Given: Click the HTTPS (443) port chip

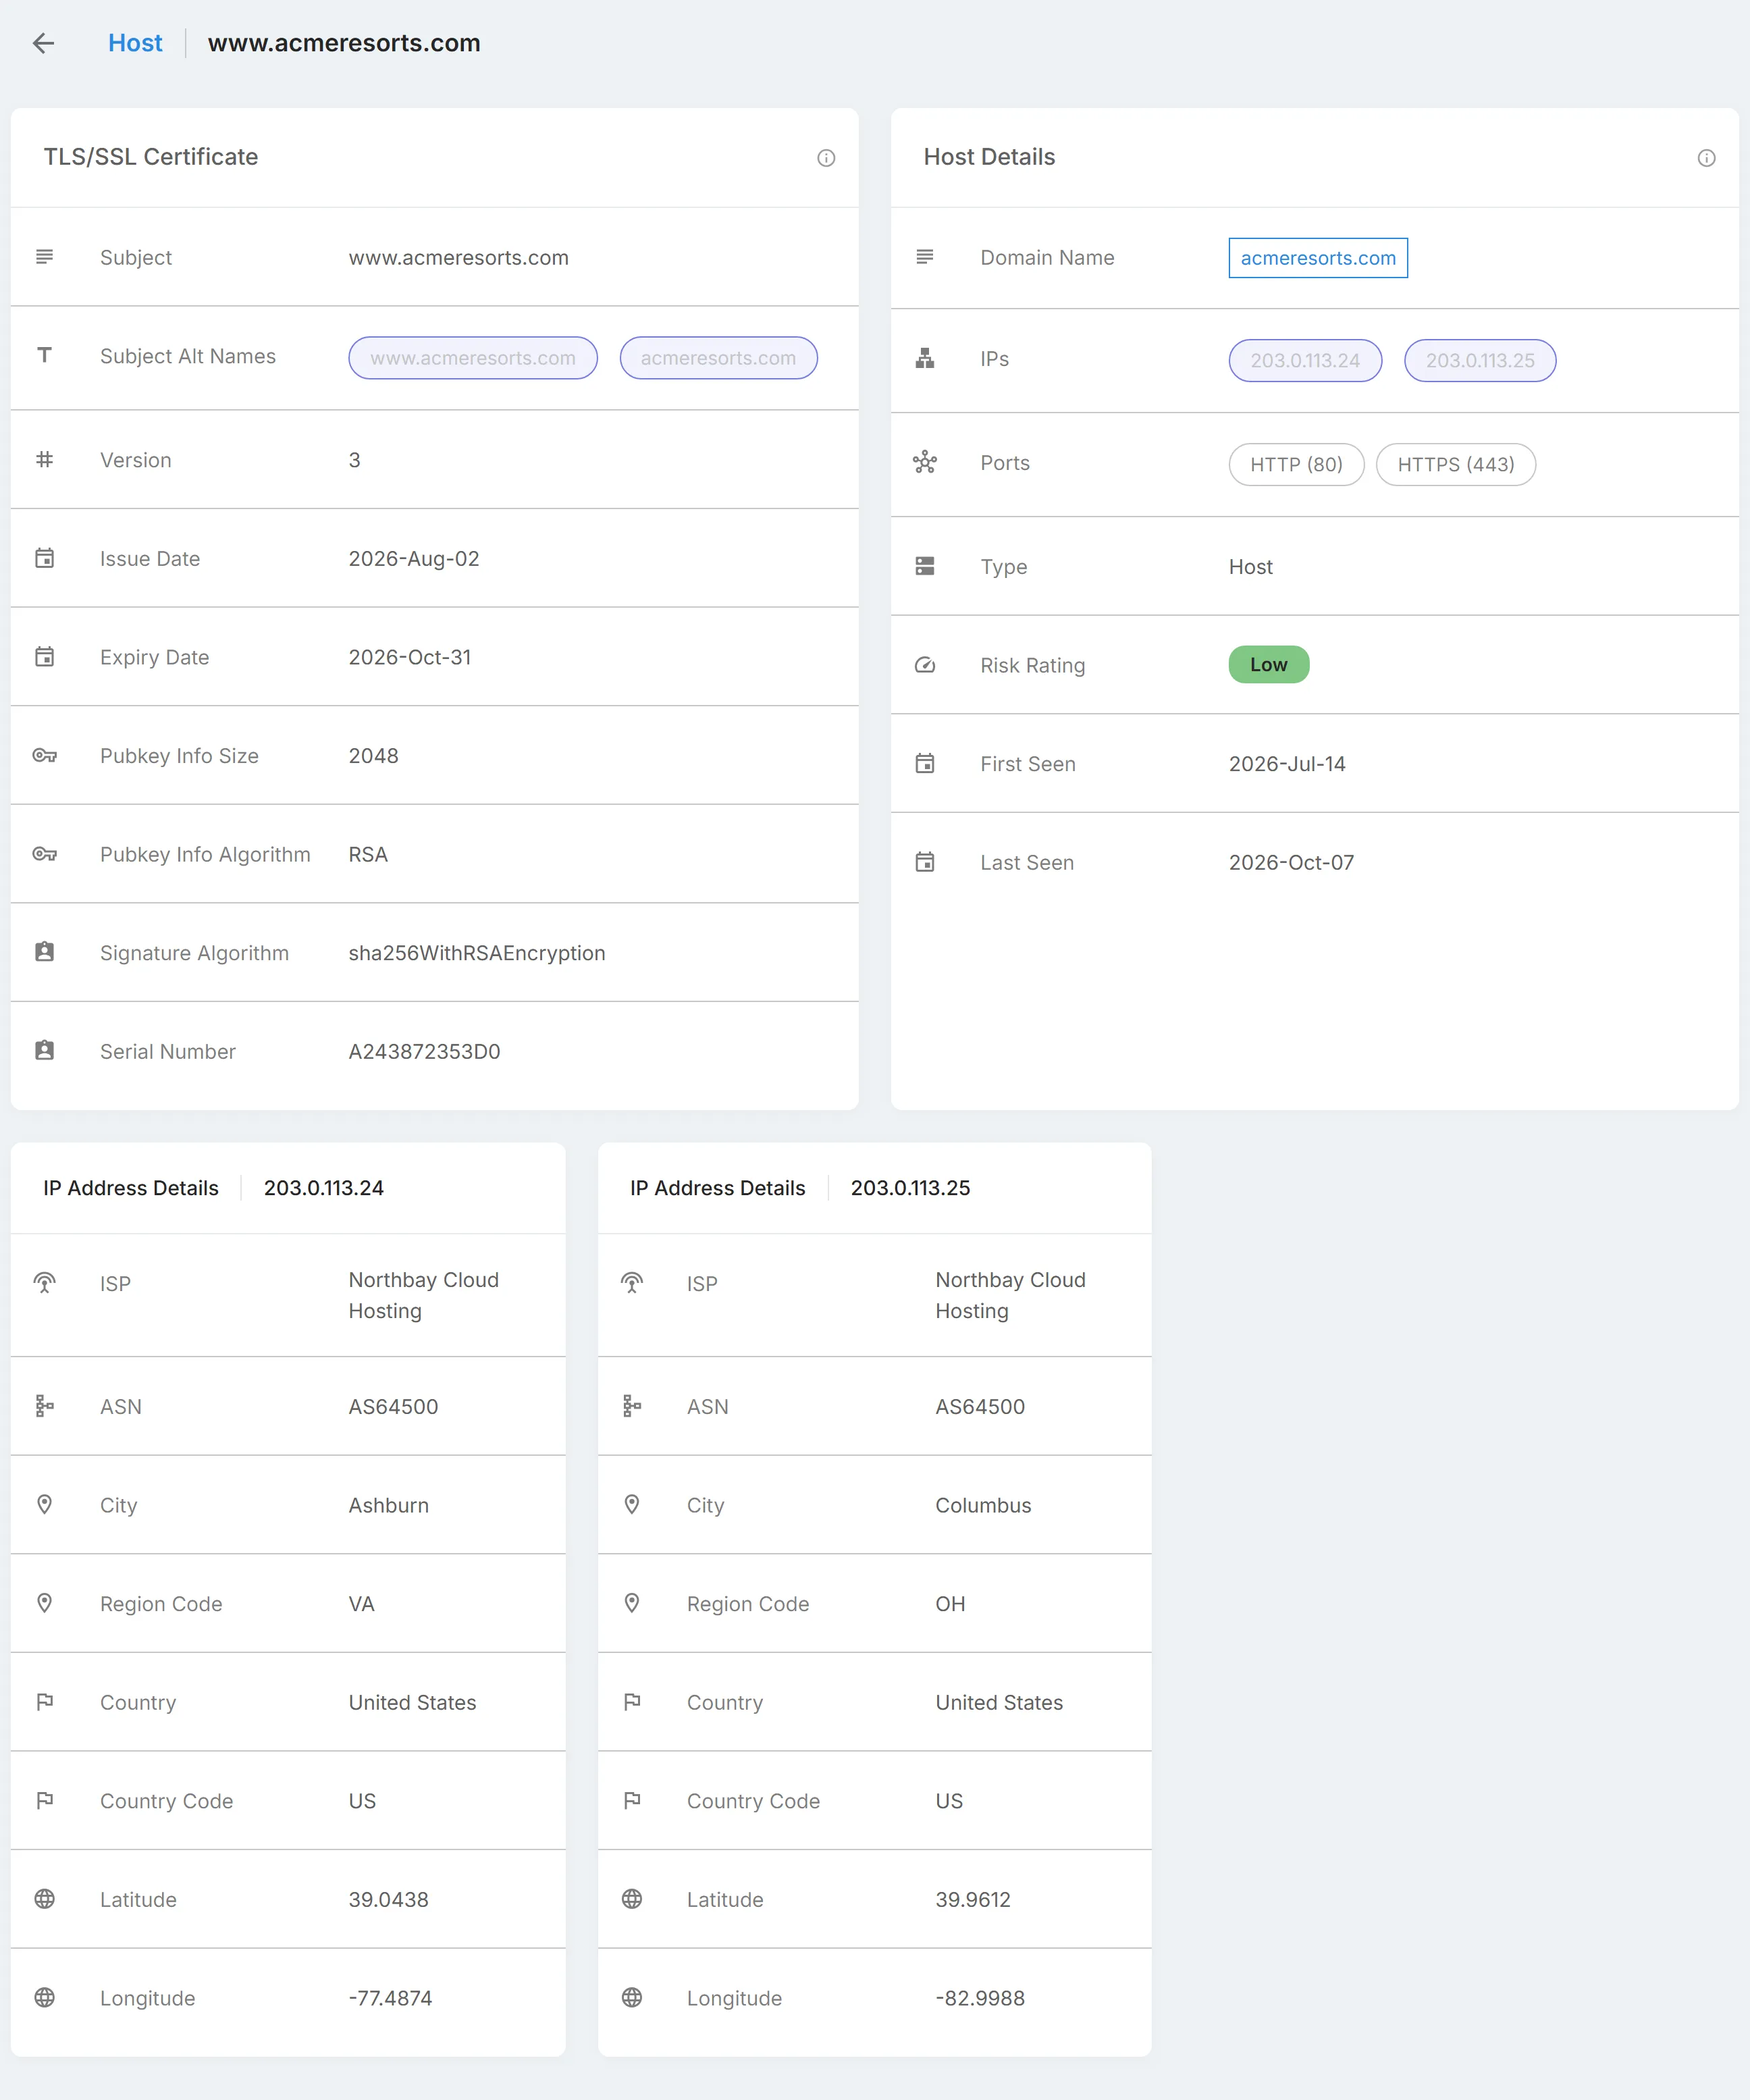Looking at the screenshot, I should point(1456,464).
